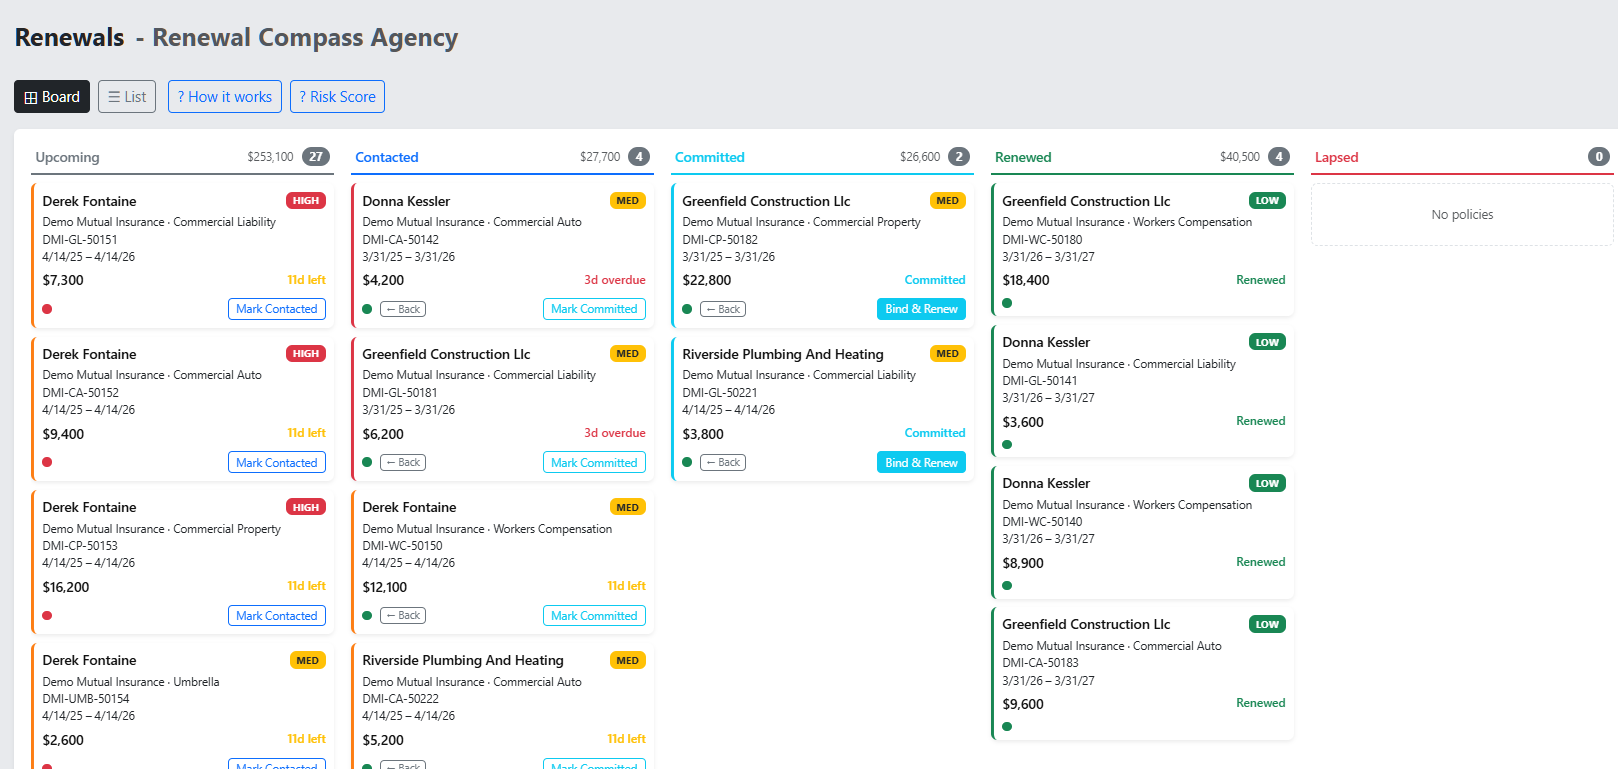
Task: Click green status dot on DMI-GL-50141 card
Action: coord(1007,444)
